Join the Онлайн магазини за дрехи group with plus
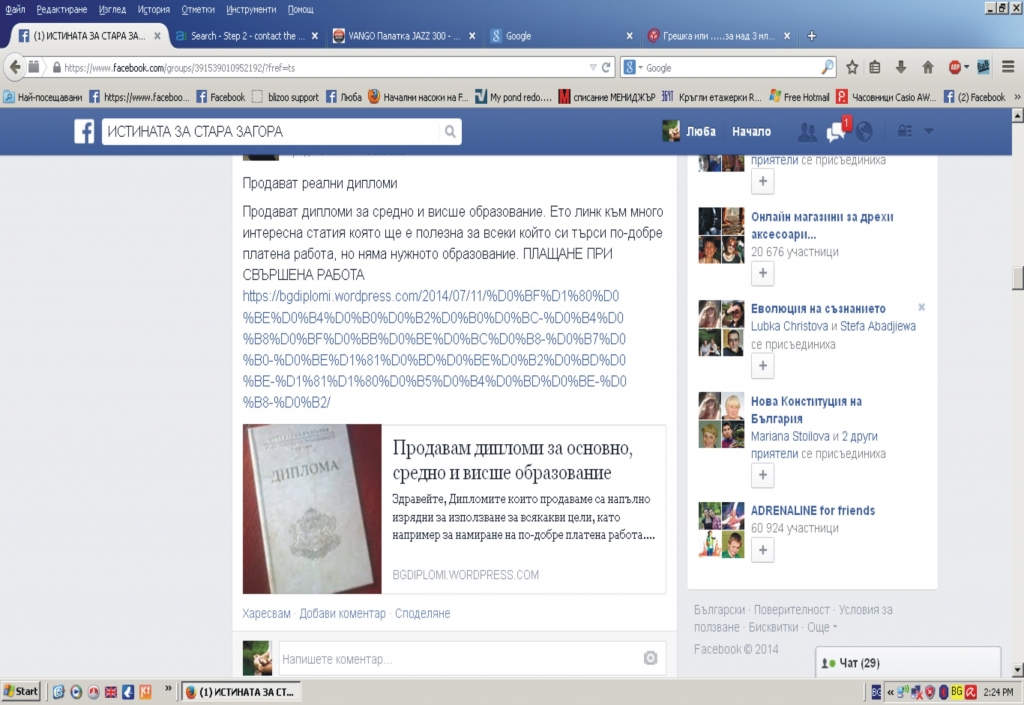 [x=763, y=273]
